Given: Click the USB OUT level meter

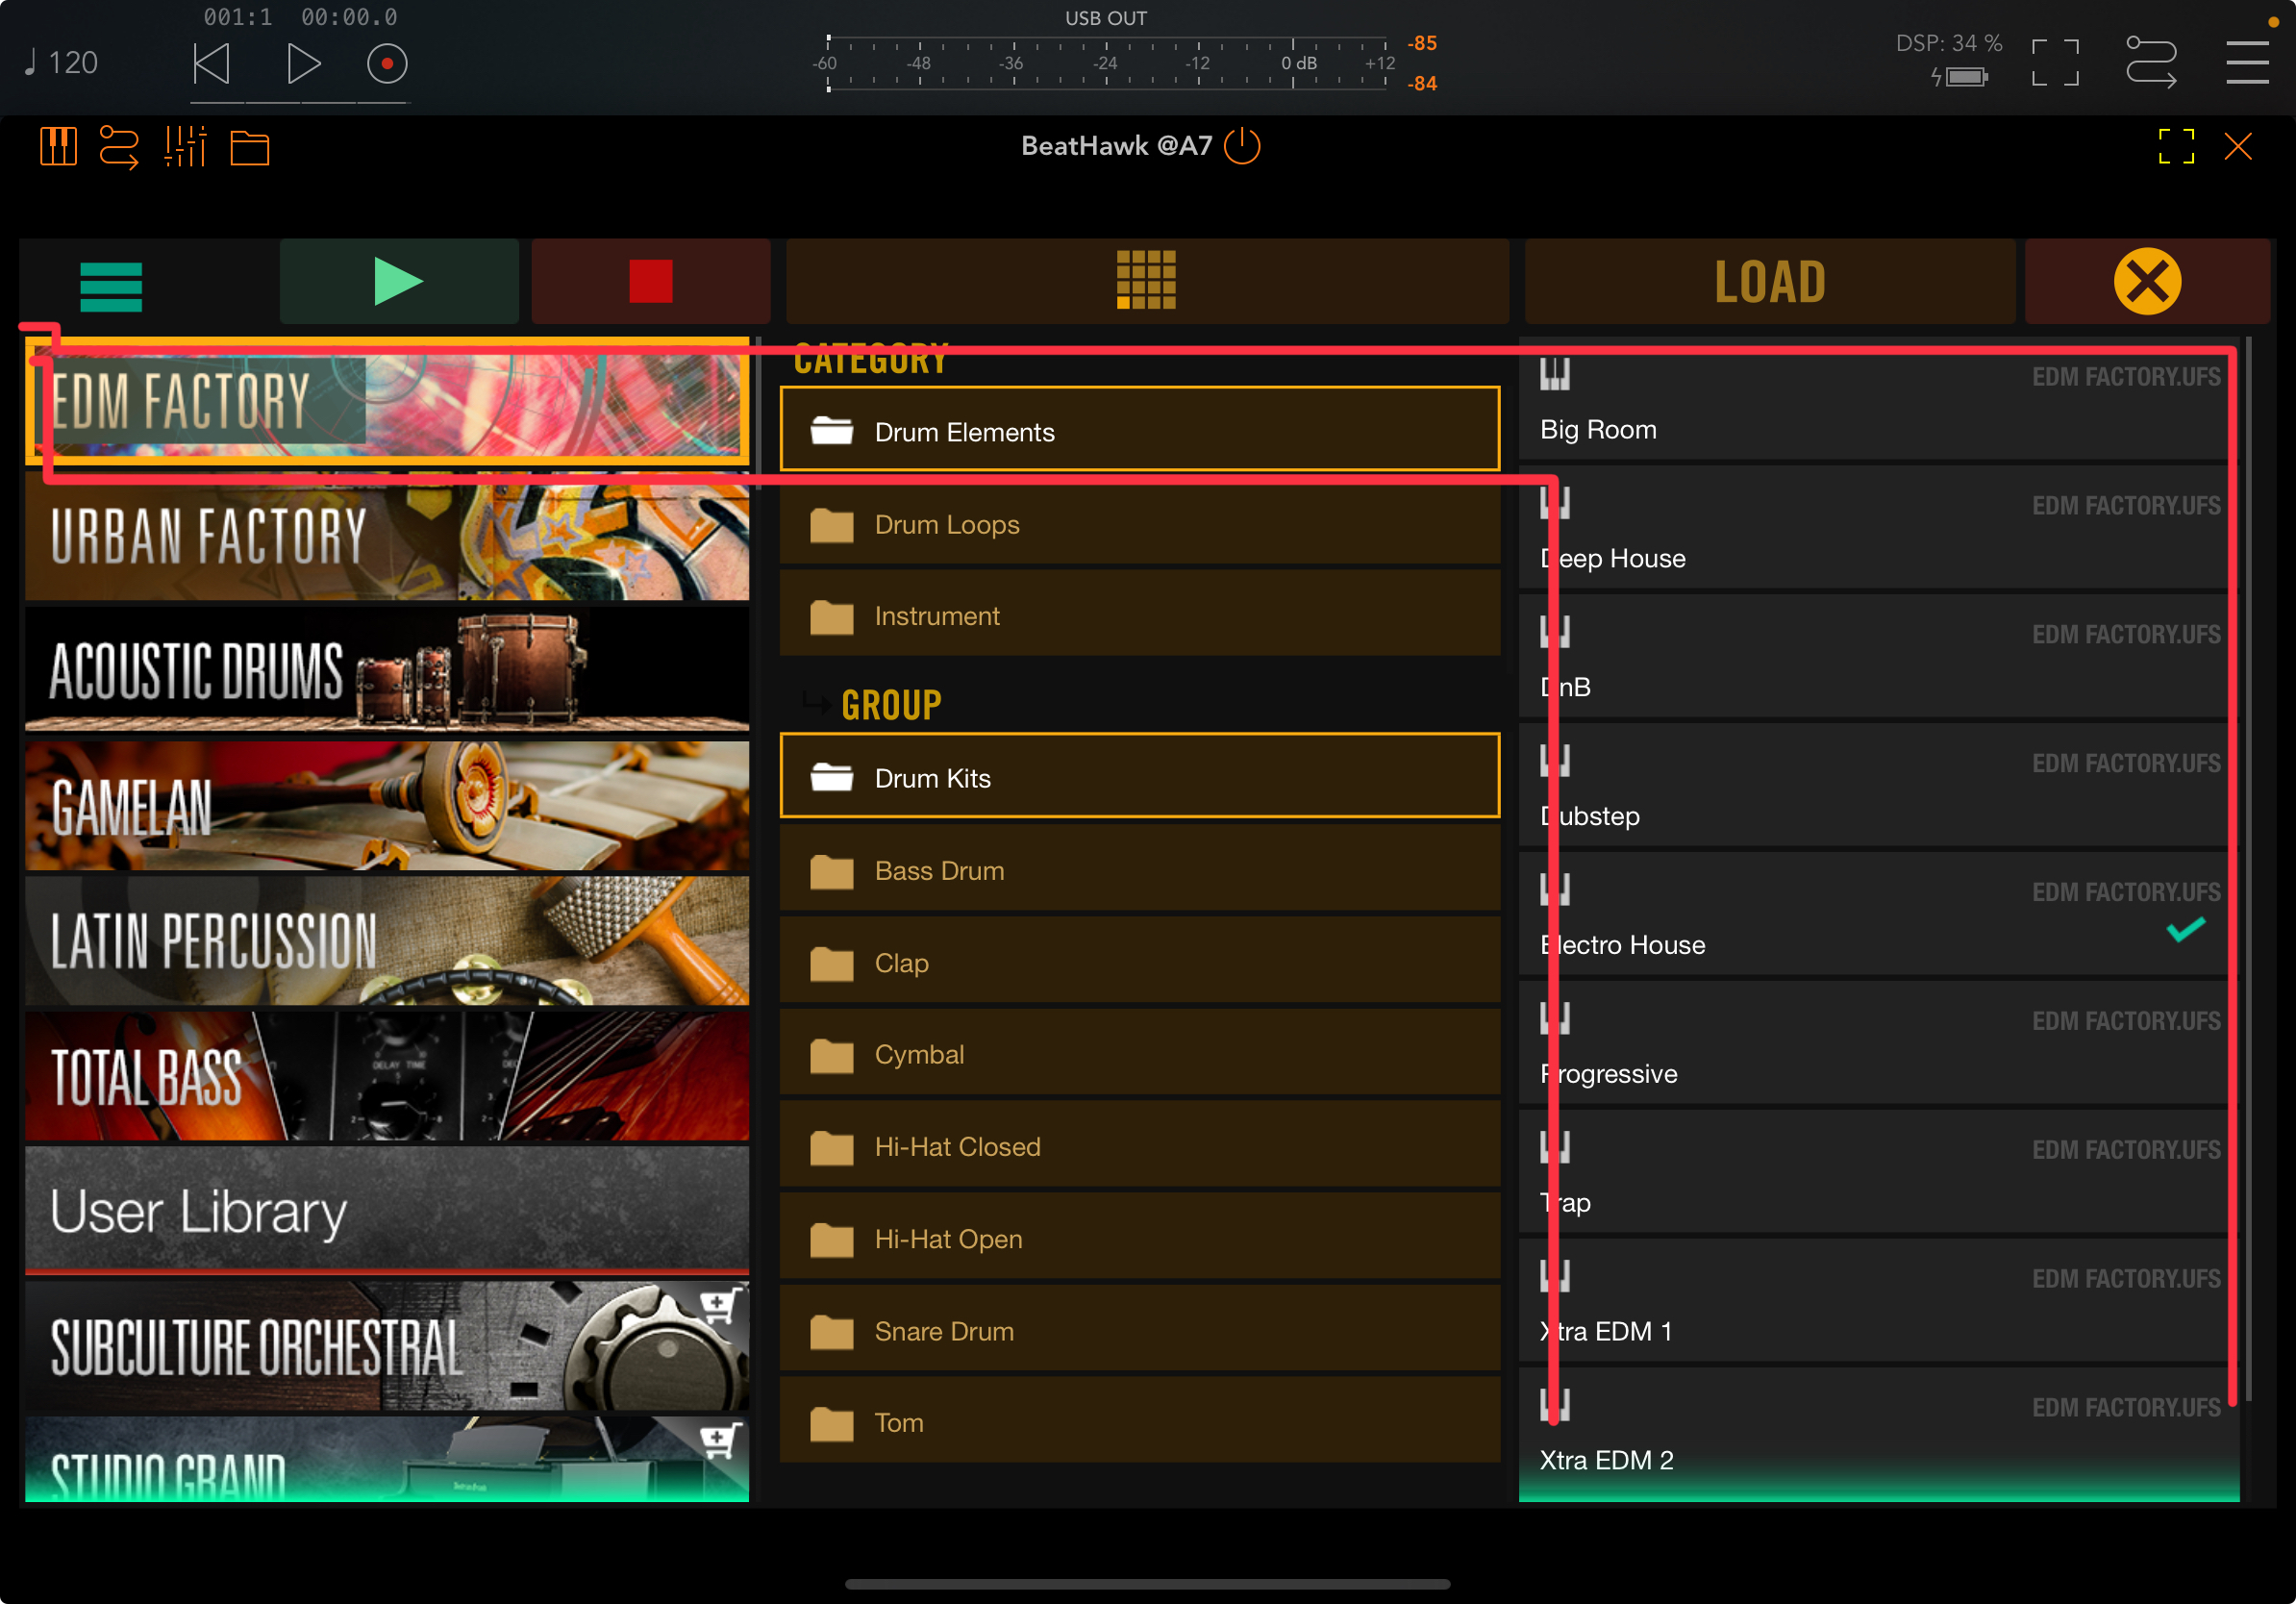Looking at the screenshot, I should 1106,63.
